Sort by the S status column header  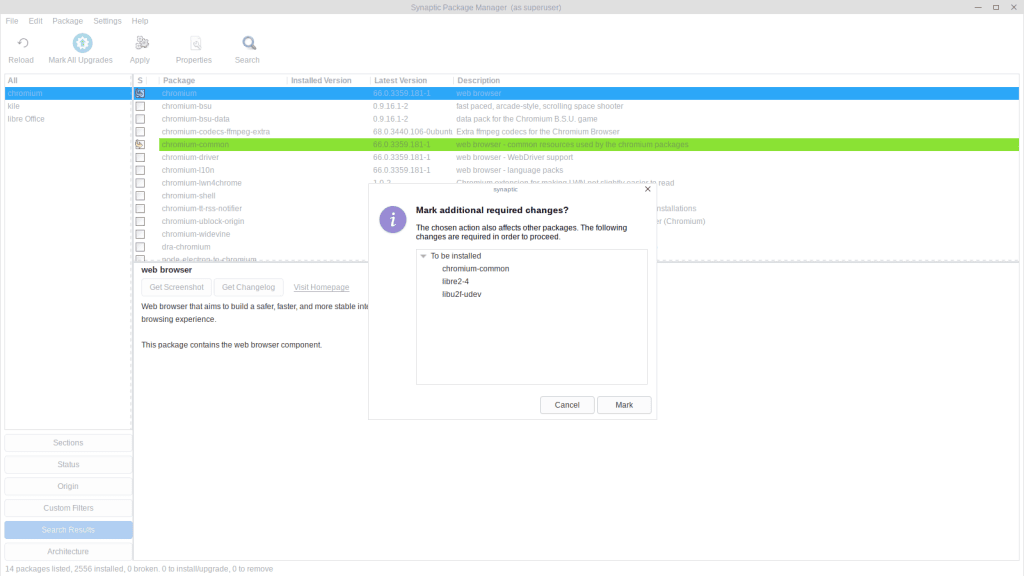140,80
